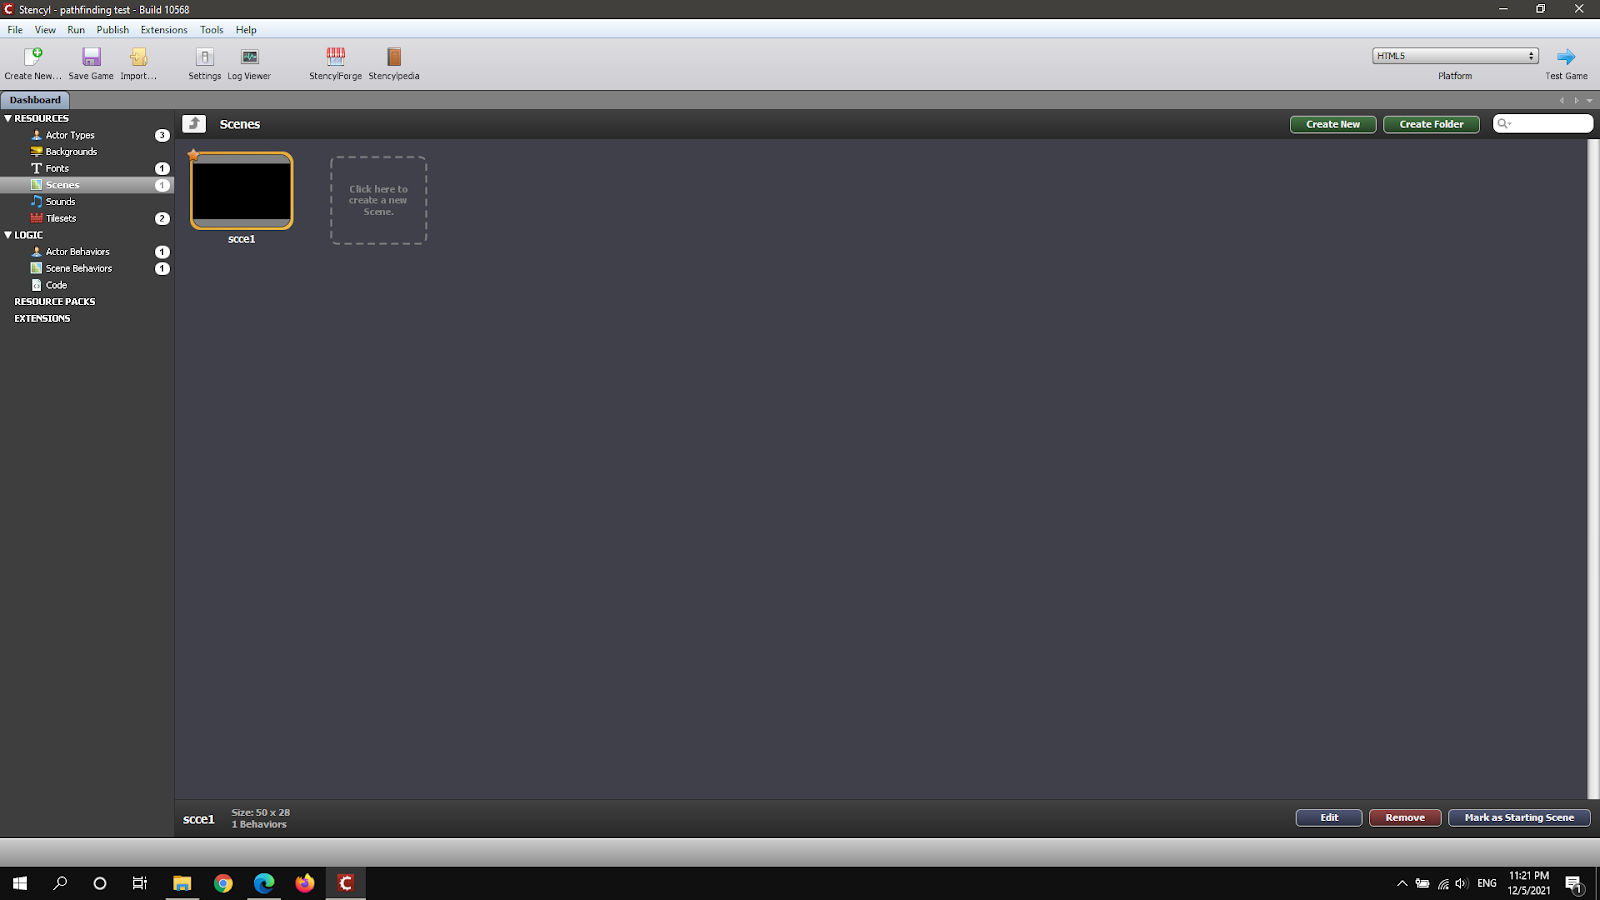
Task: Open Firefox from the taskbar
Action: pyautogui.click(x=305, y=883)
